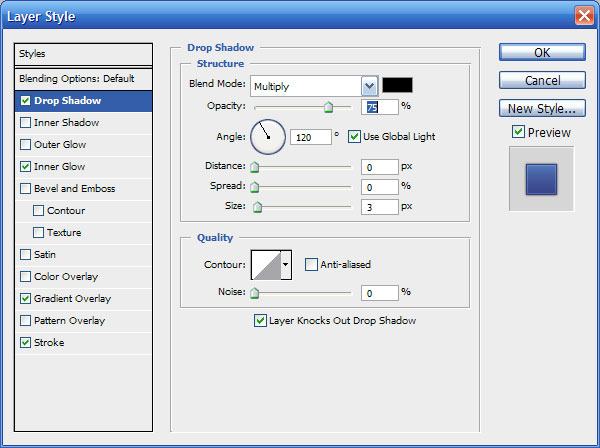Viewport: 600px width, 448px height.
Task: Click the Opacity slider handle
Action: click(328, 108)
